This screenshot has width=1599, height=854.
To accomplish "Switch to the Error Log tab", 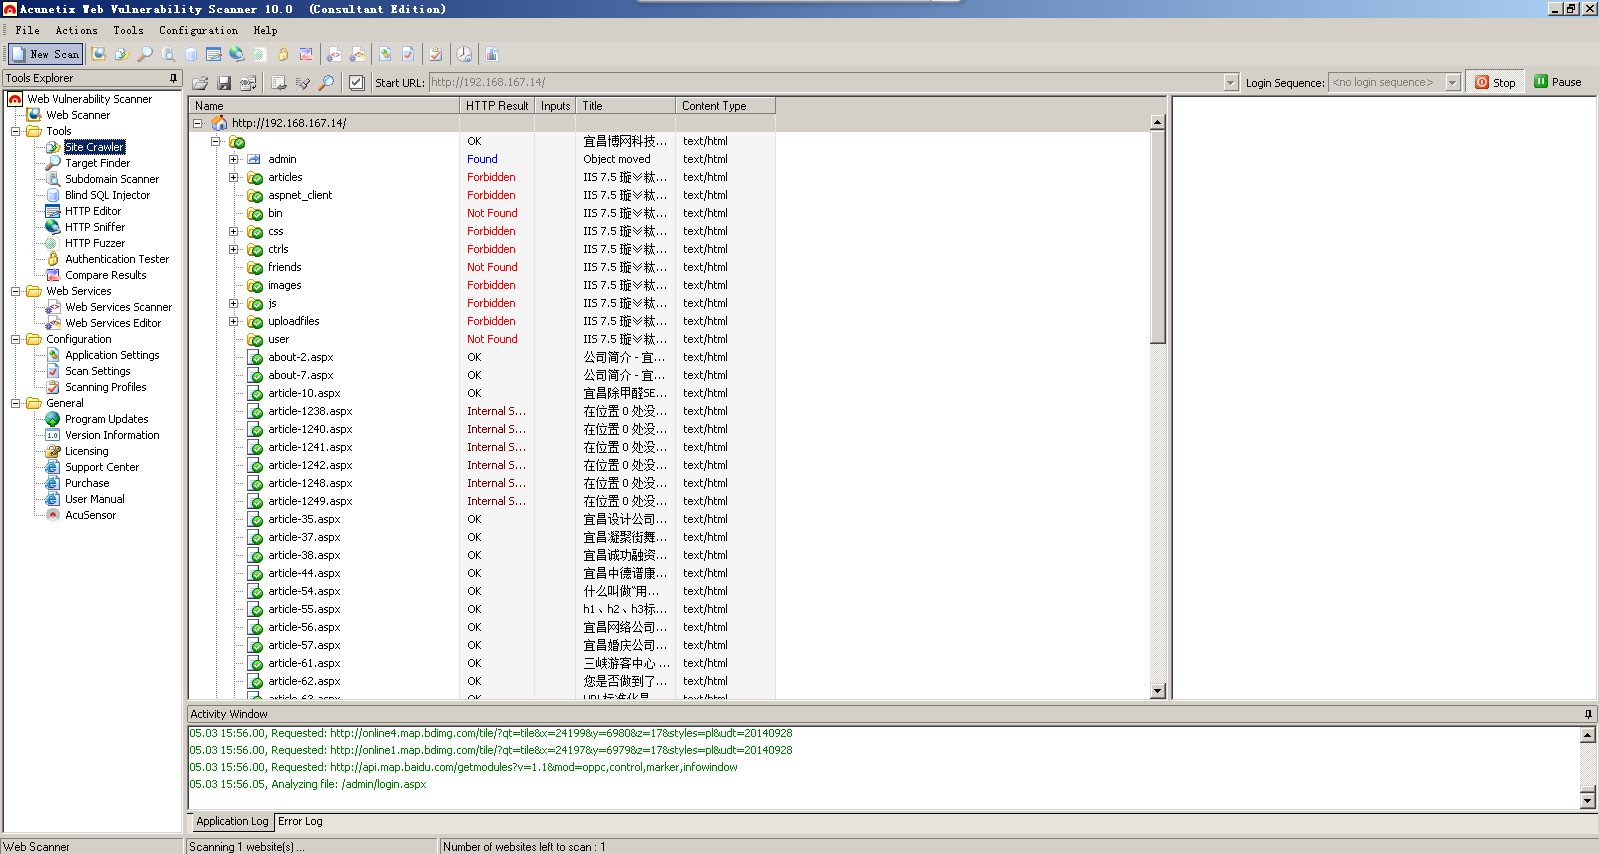I will pyautogui.click(x=300, y=821).
